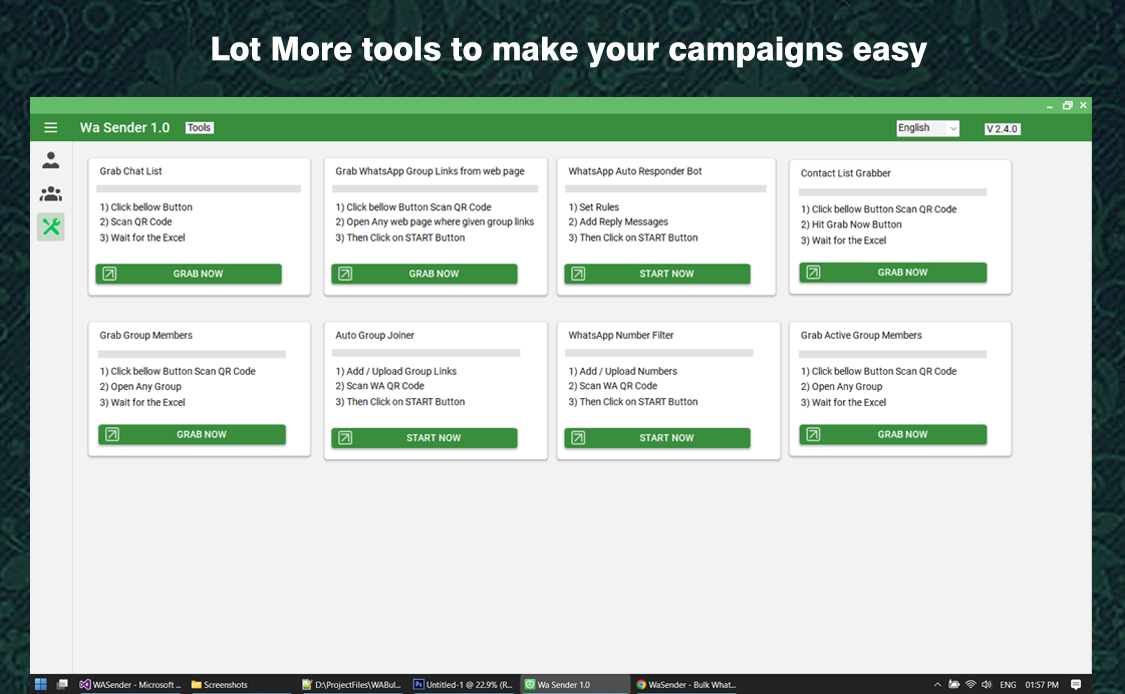
Task: Click launch icon in Grab Chat List card
Action: click(109, 273)
